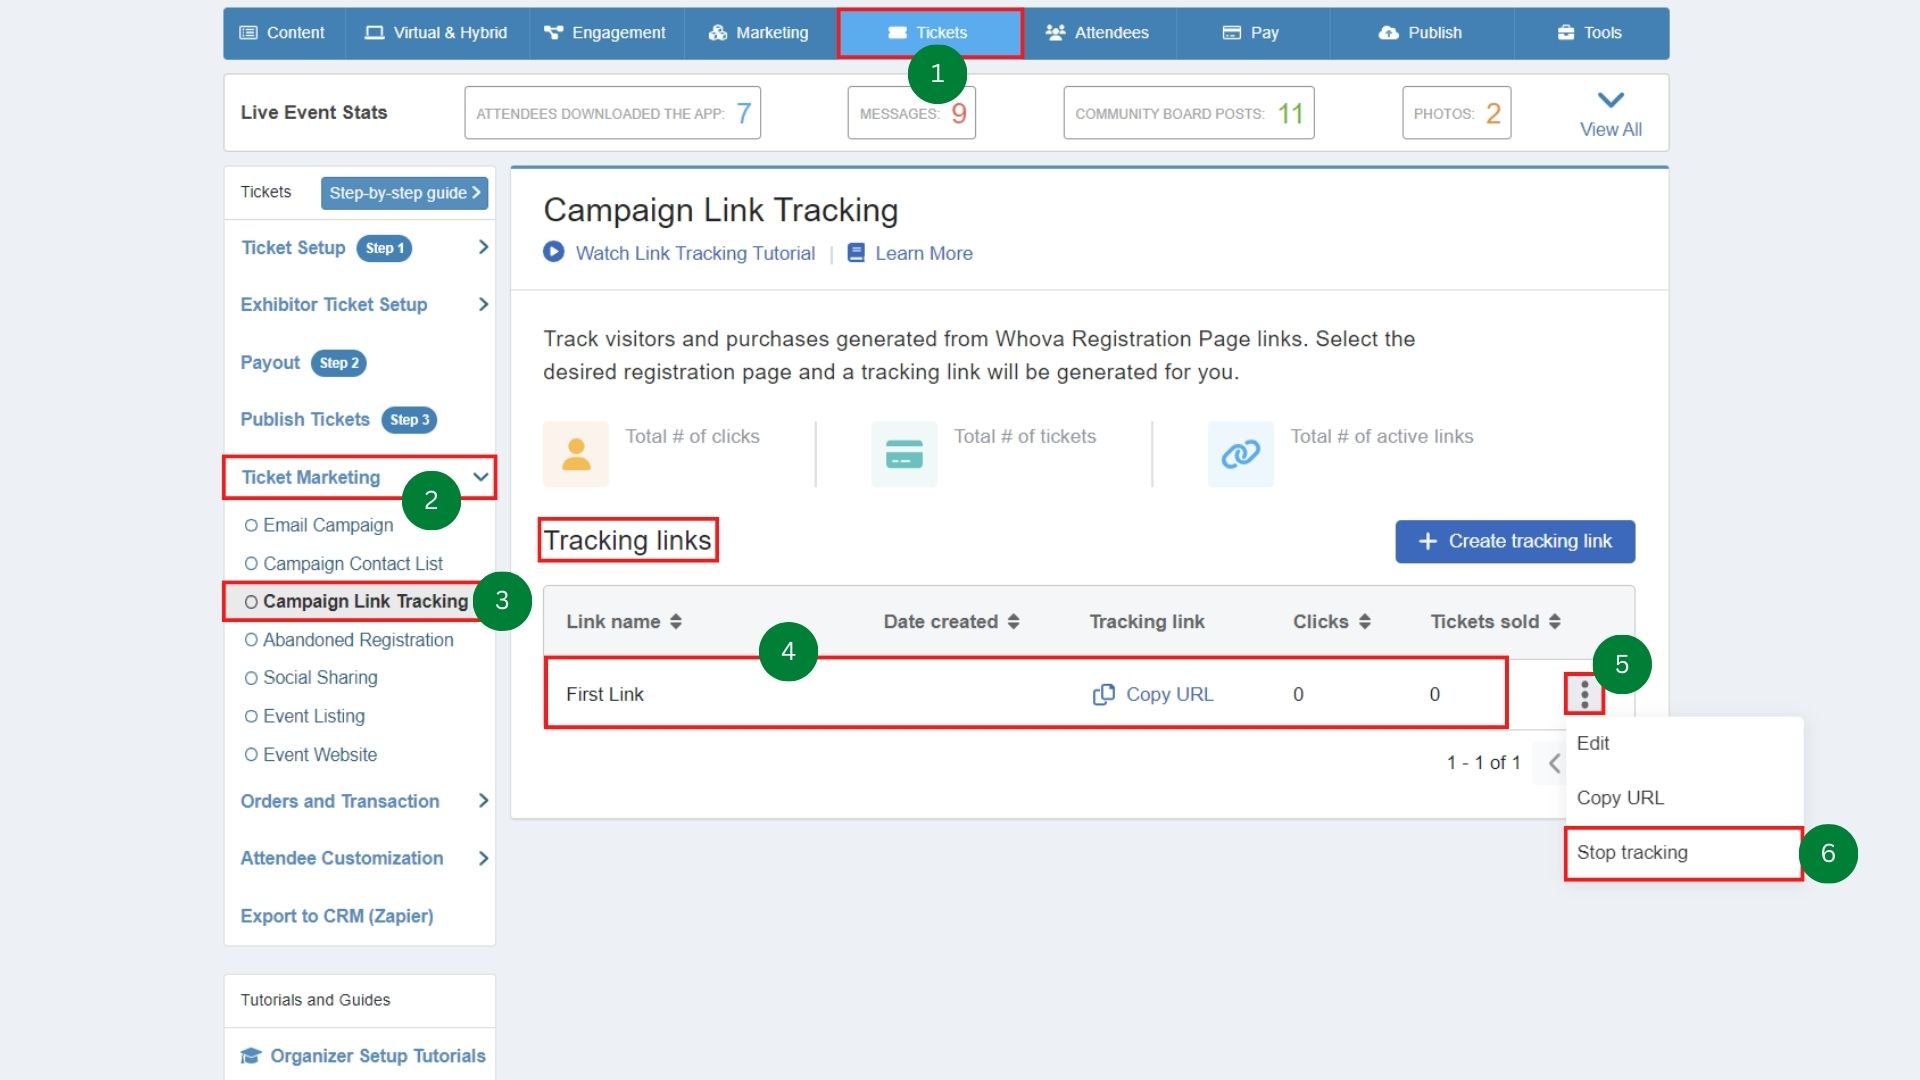The image size is (1920, 1080).
Task: Select the cloud Publish icon in top navigation
Action: click(x=1390, y=32)
